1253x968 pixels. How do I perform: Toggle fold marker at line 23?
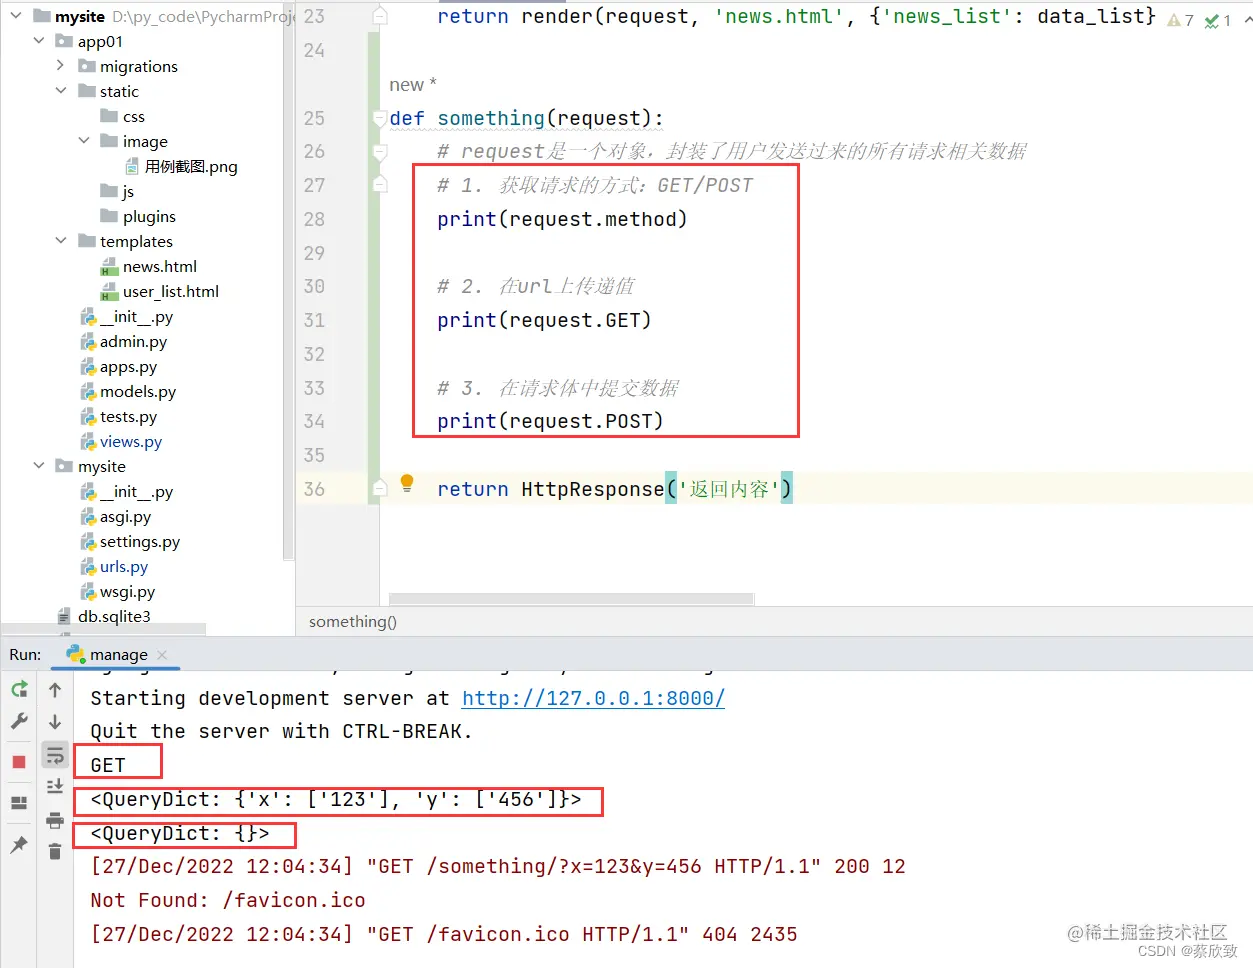[x=380, y=16]
